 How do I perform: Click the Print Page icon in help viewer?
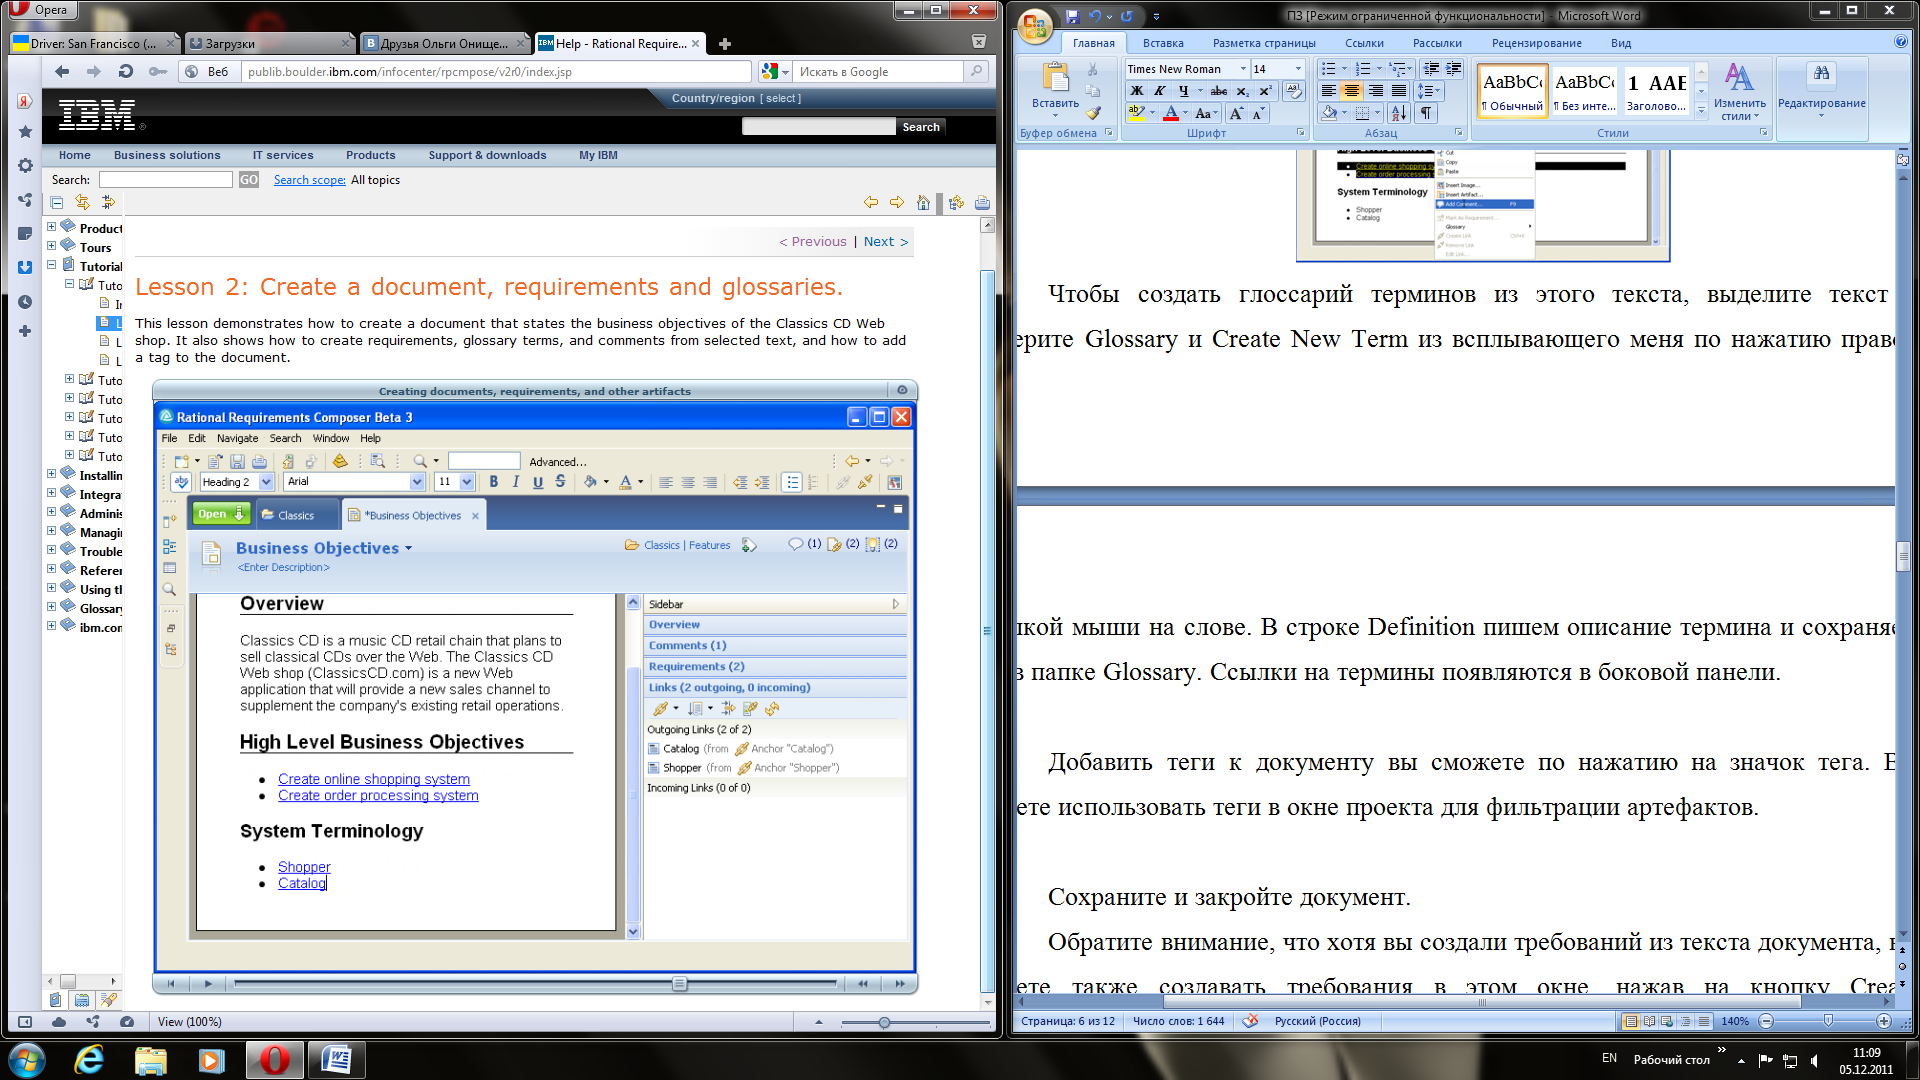click(982, 202)
